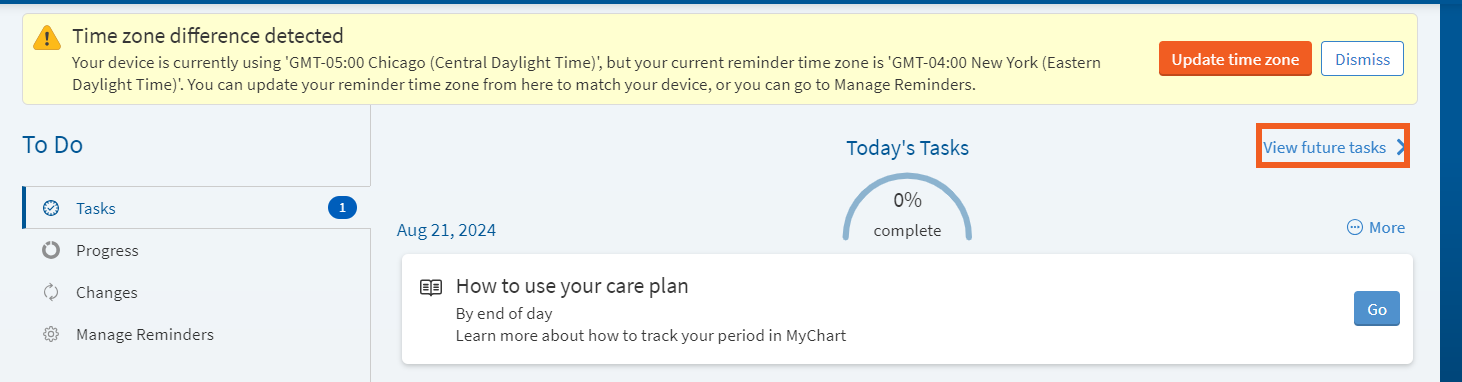This screenshot has width=1462, height=382.
Task: Open the Manage Reminders gear icon
Action: [51, 334]
